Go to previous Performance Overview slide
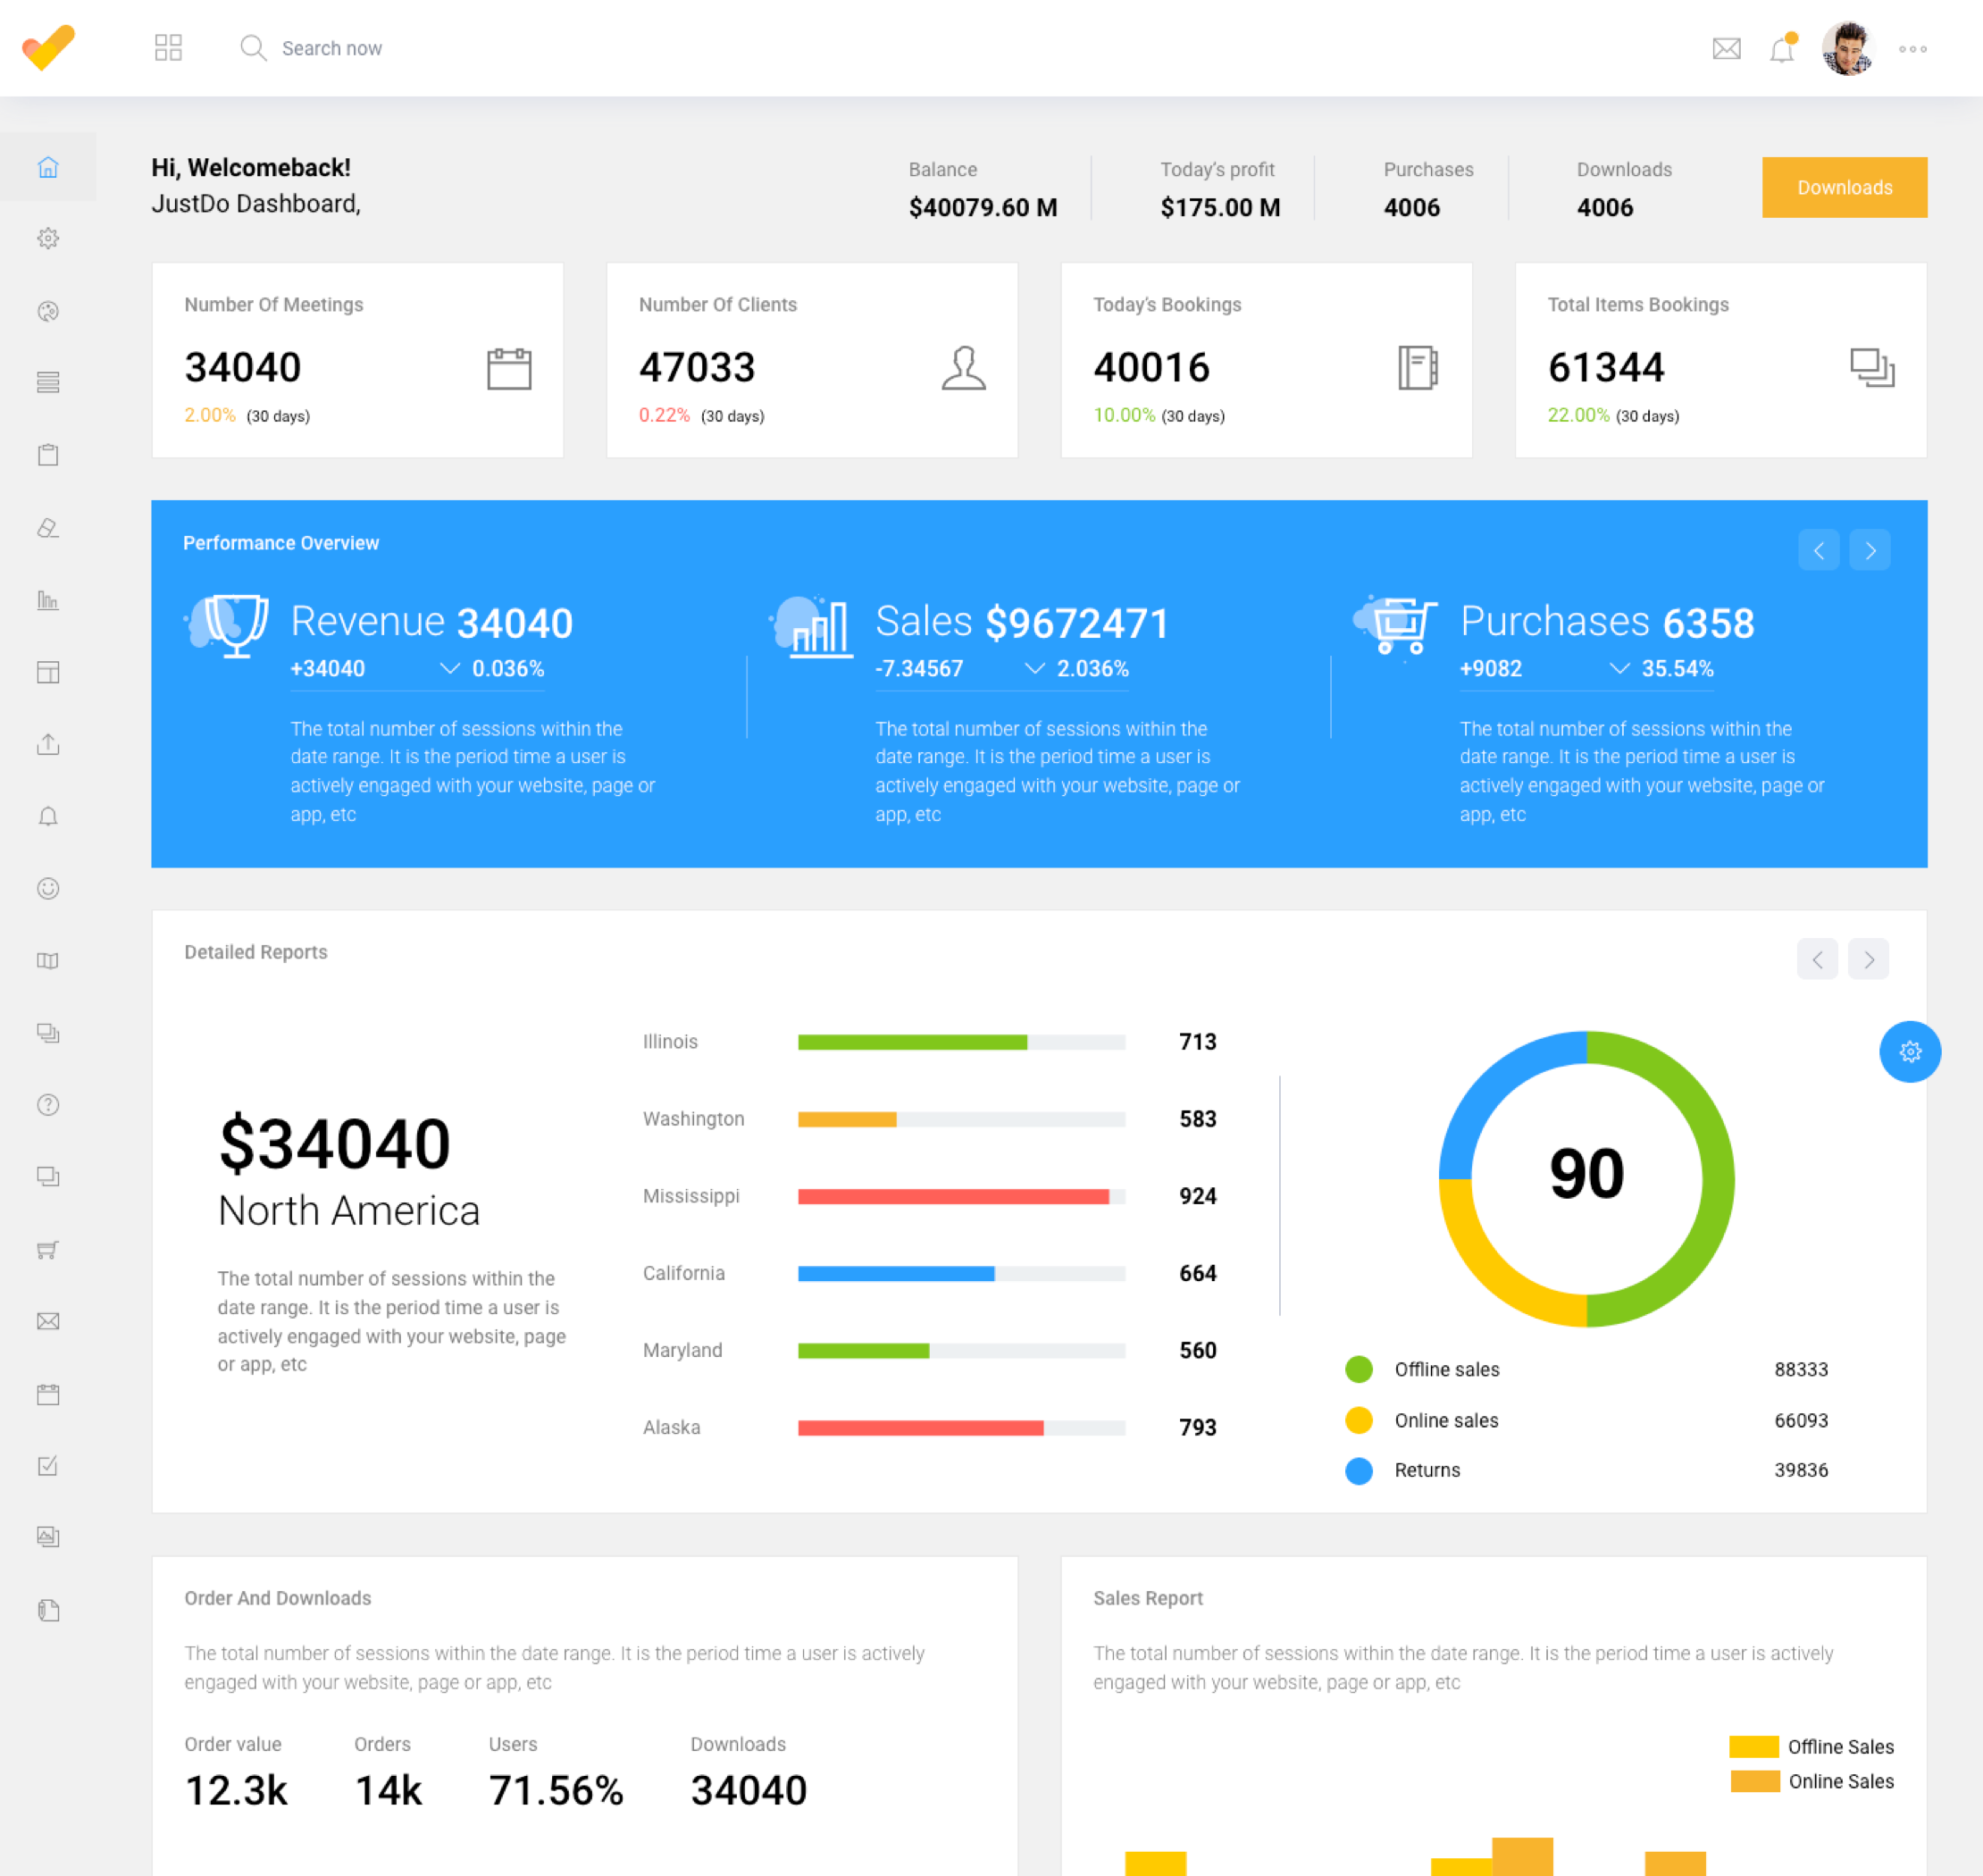The height and width of the screenshot is (1876, 1983). pyautogui.click(x=1818, y=550)
